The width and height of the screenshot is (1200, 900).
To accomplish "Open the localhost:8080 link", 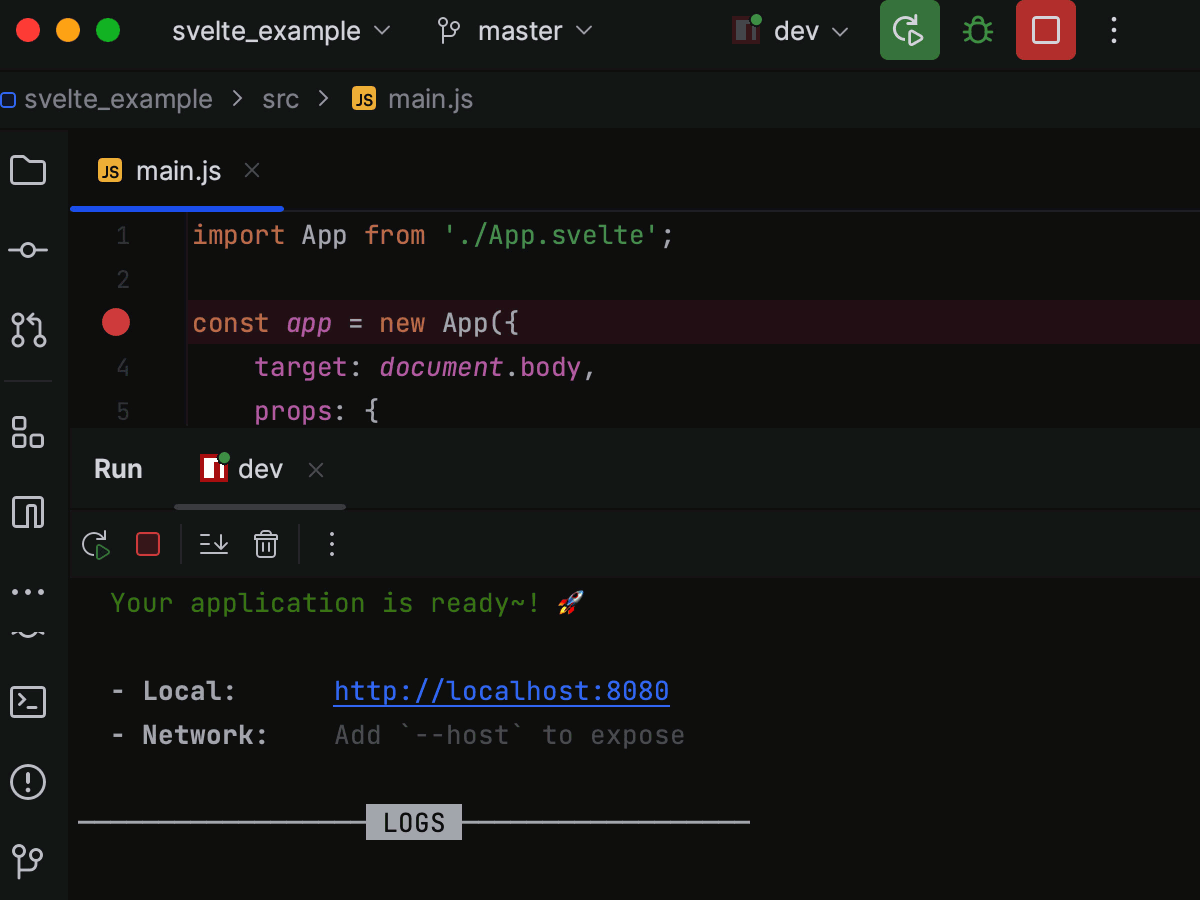I will coord(501,691).
